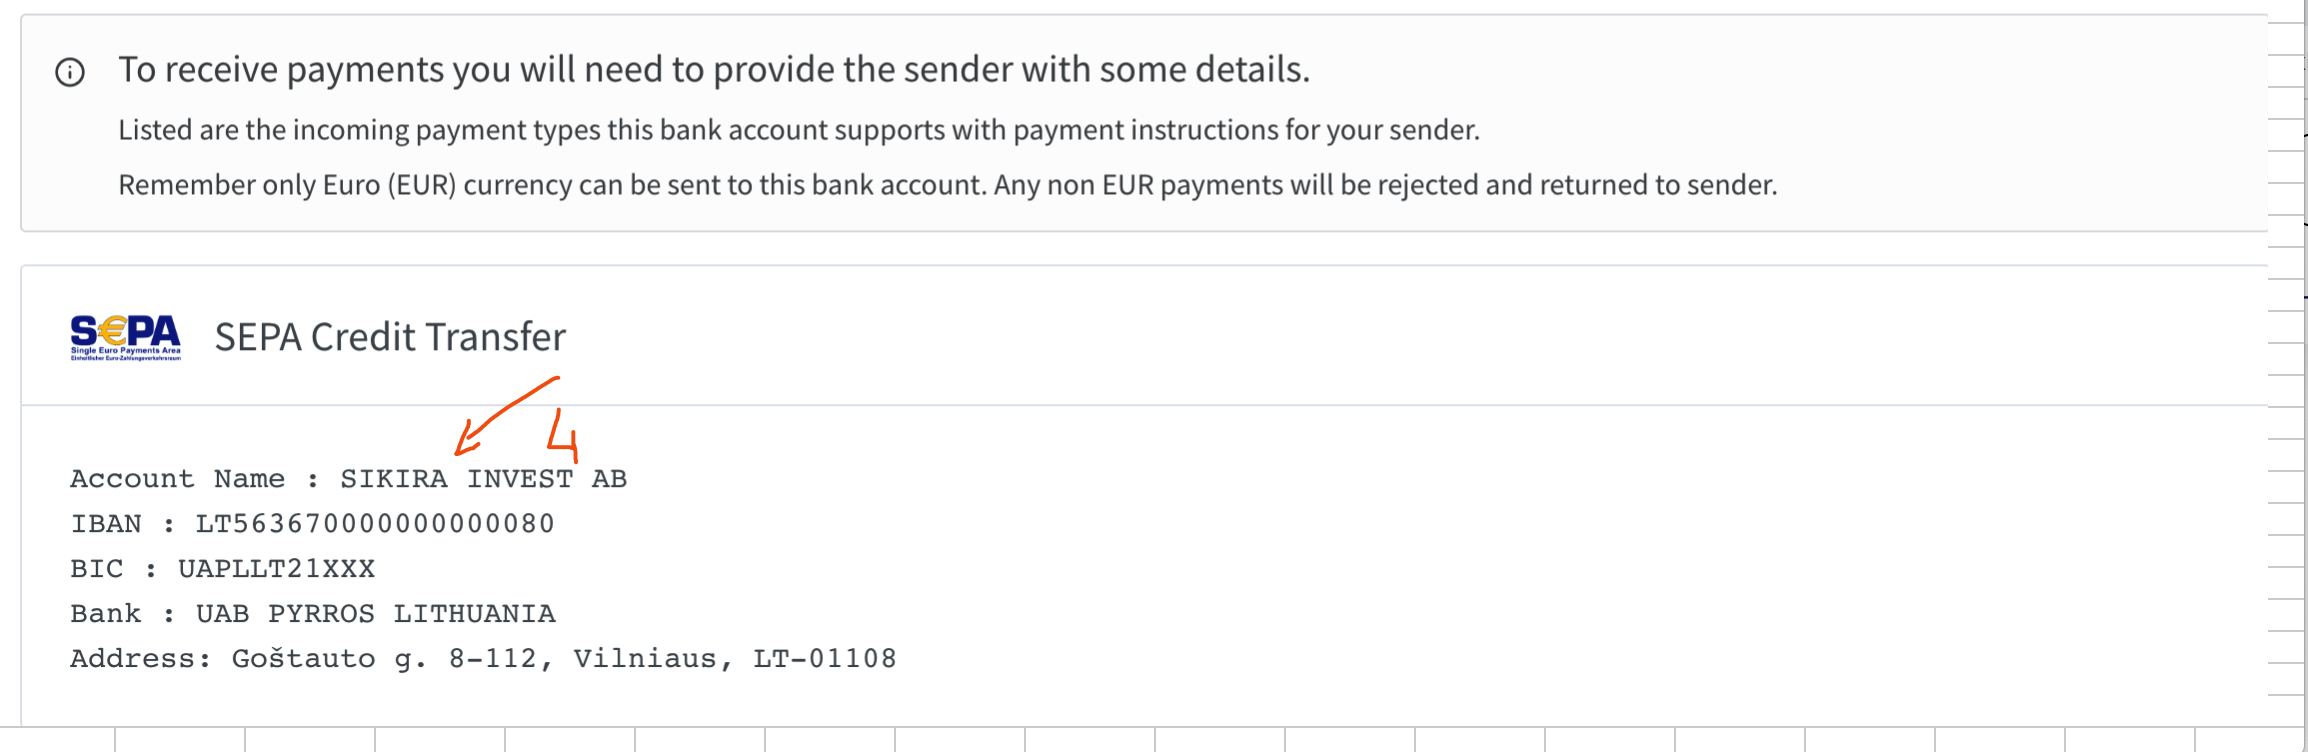Click the BIC code UAPLLT21XXX
This screenshot has width=2308, height=752.
pyautogui.click(x=276, y=569)
